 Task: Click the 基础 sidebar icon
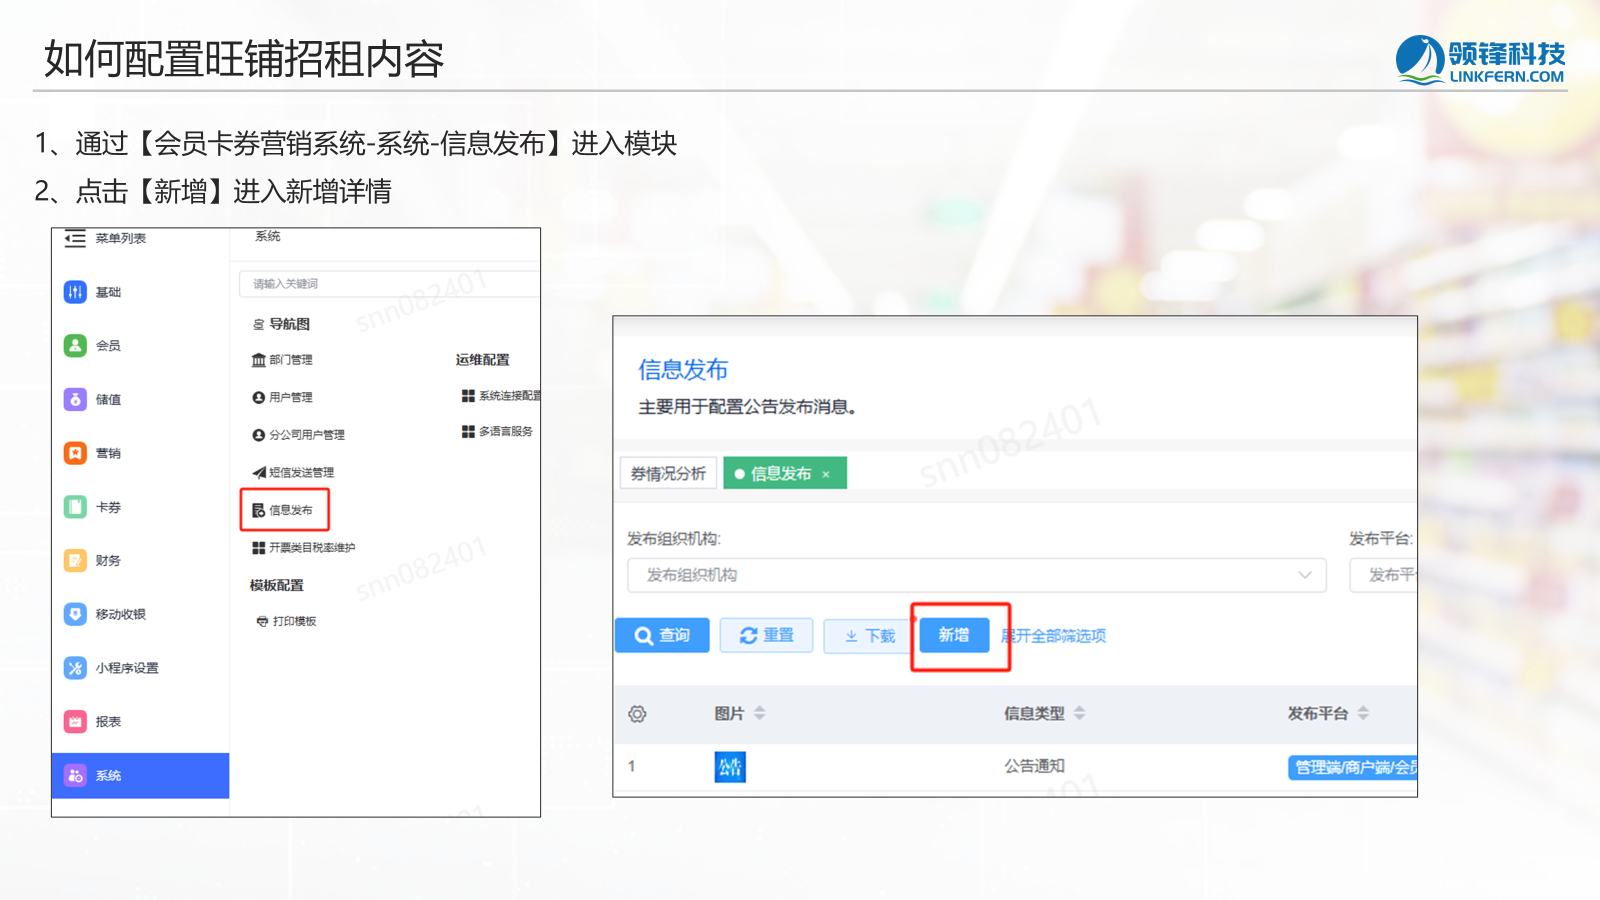pos(75,292)
